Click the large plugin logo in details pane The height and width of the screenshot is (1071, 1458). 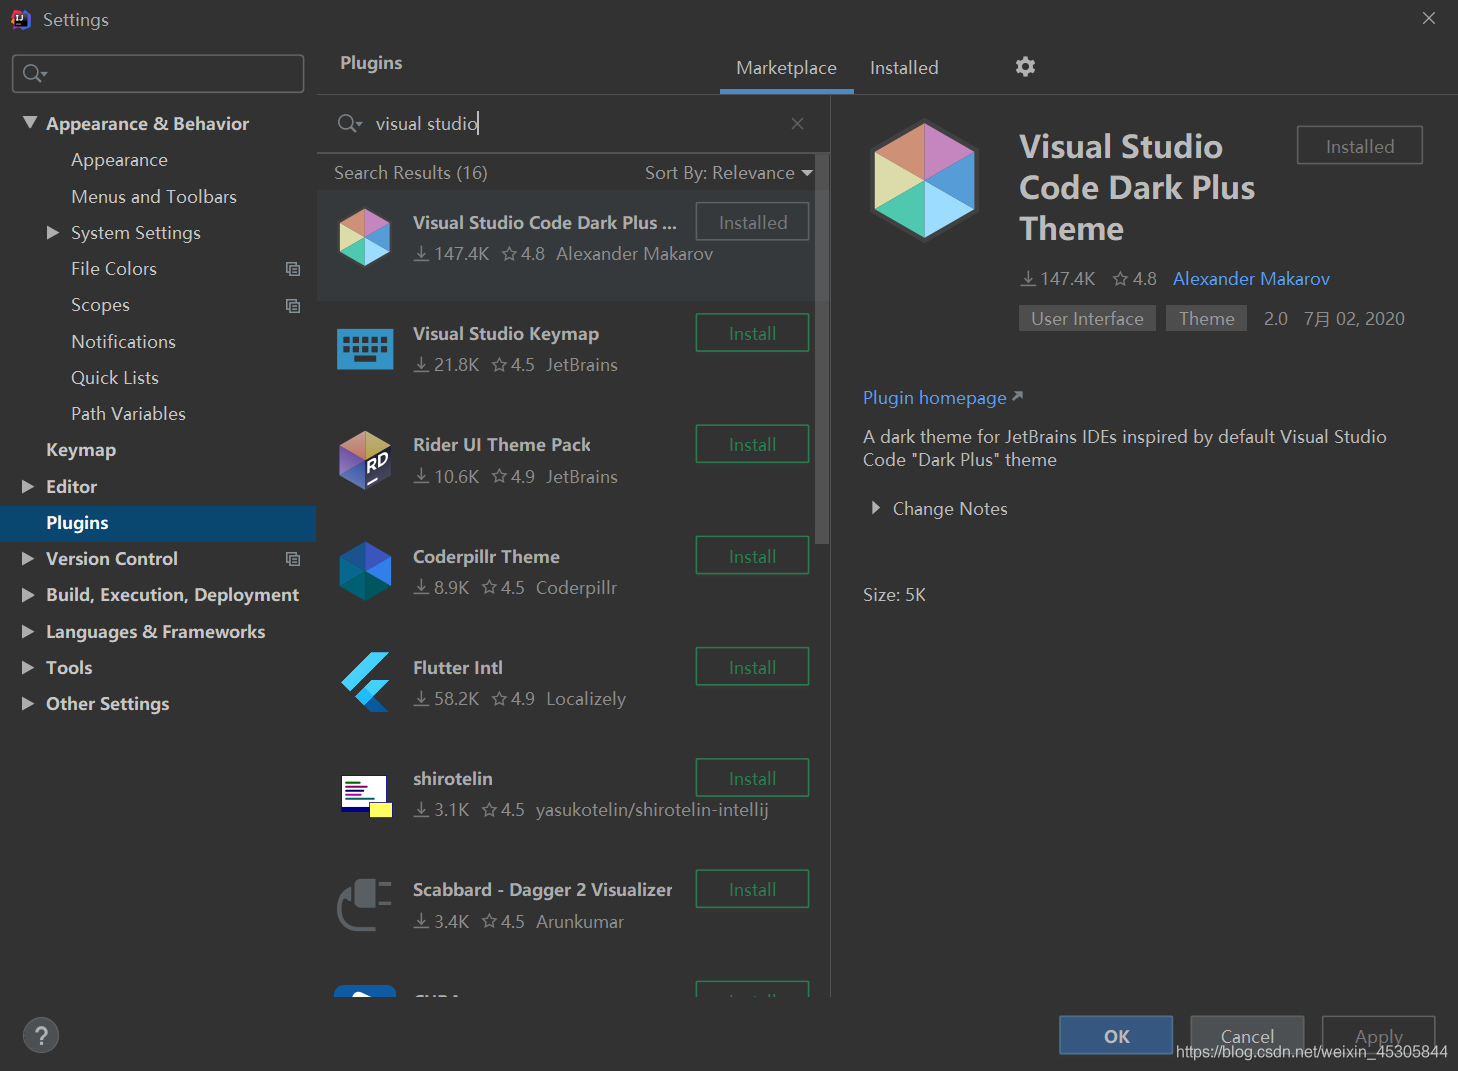924,181
